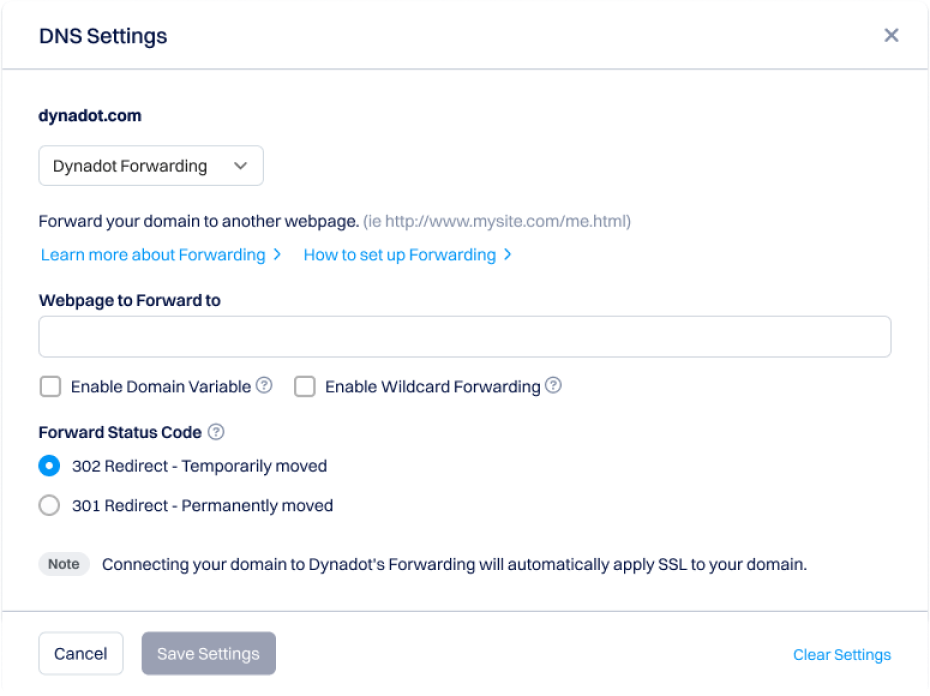The image size is (930, 696).
Task: Click the Save Settings button
Action: [x=208, y=654]
